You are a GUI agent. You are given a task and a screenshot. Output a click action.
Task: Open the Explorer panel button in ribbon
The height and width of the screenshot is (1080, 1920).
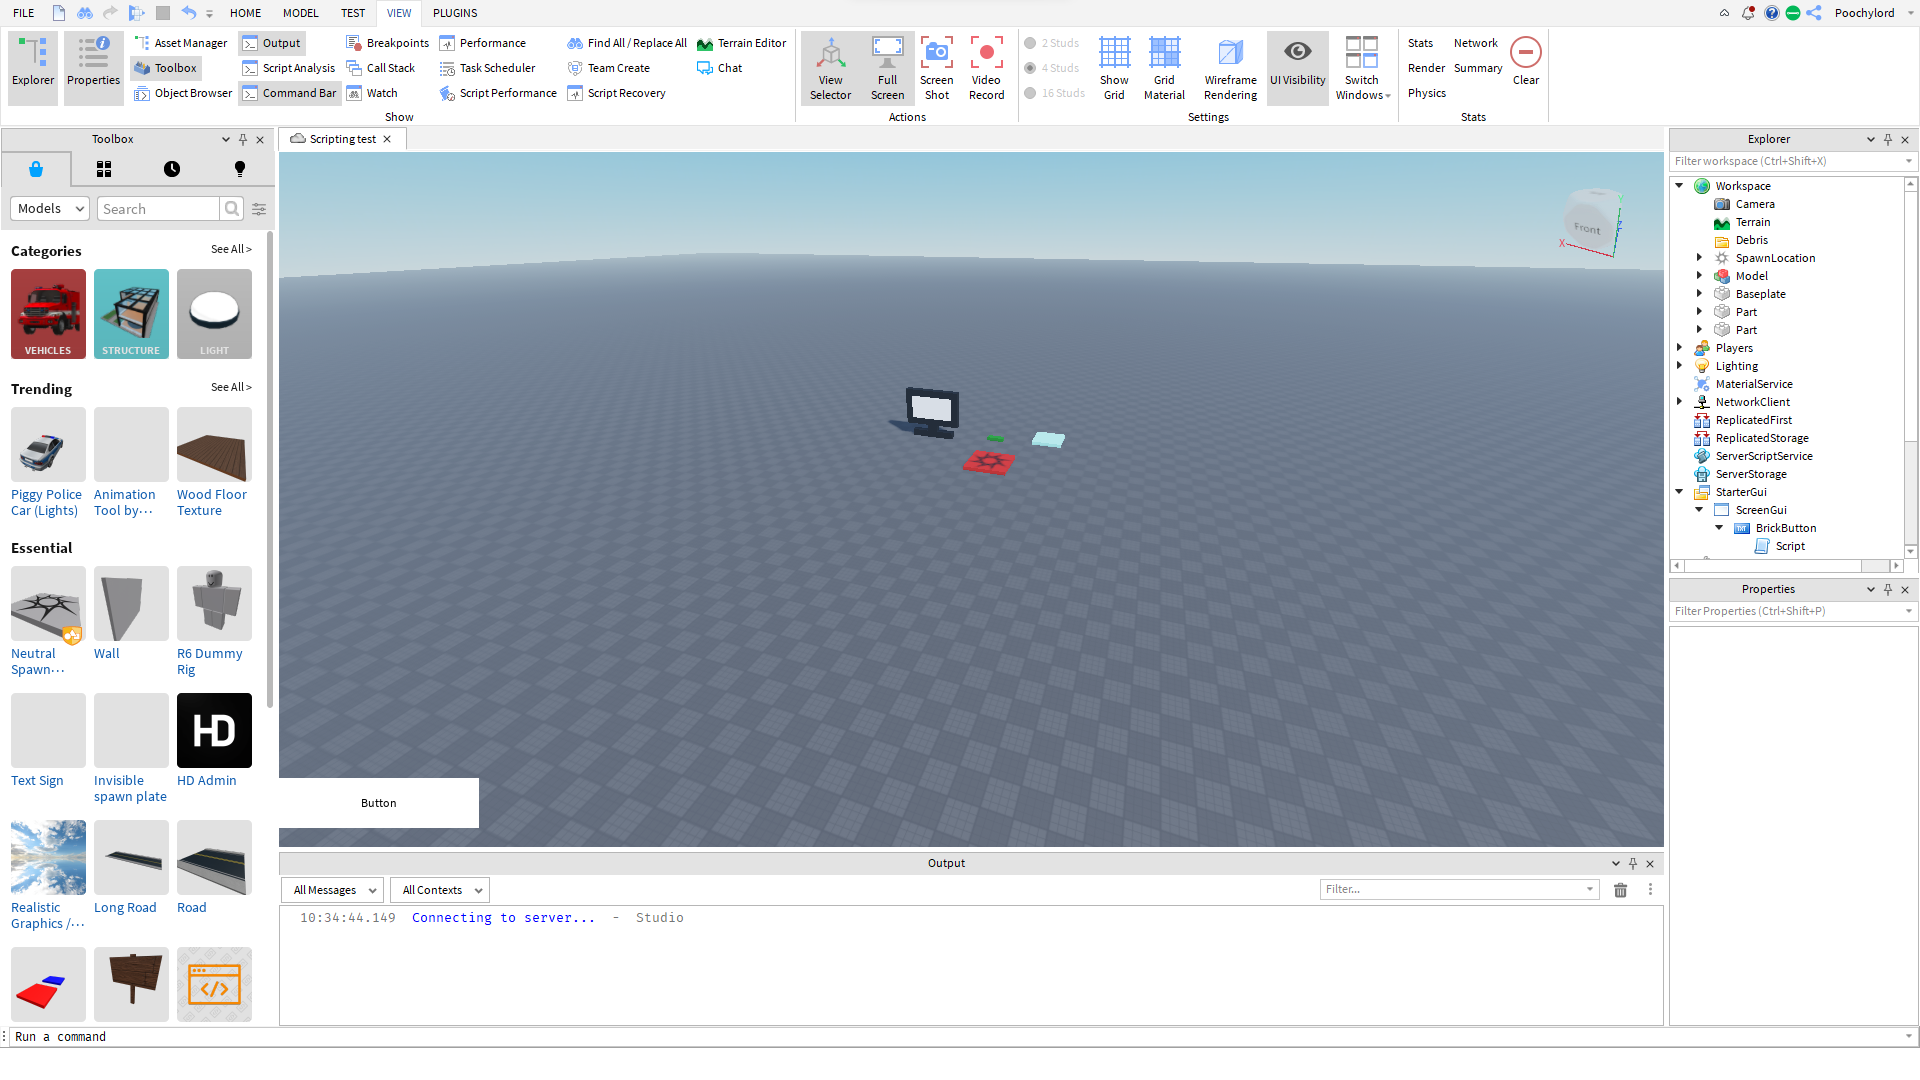pos(33,66)
